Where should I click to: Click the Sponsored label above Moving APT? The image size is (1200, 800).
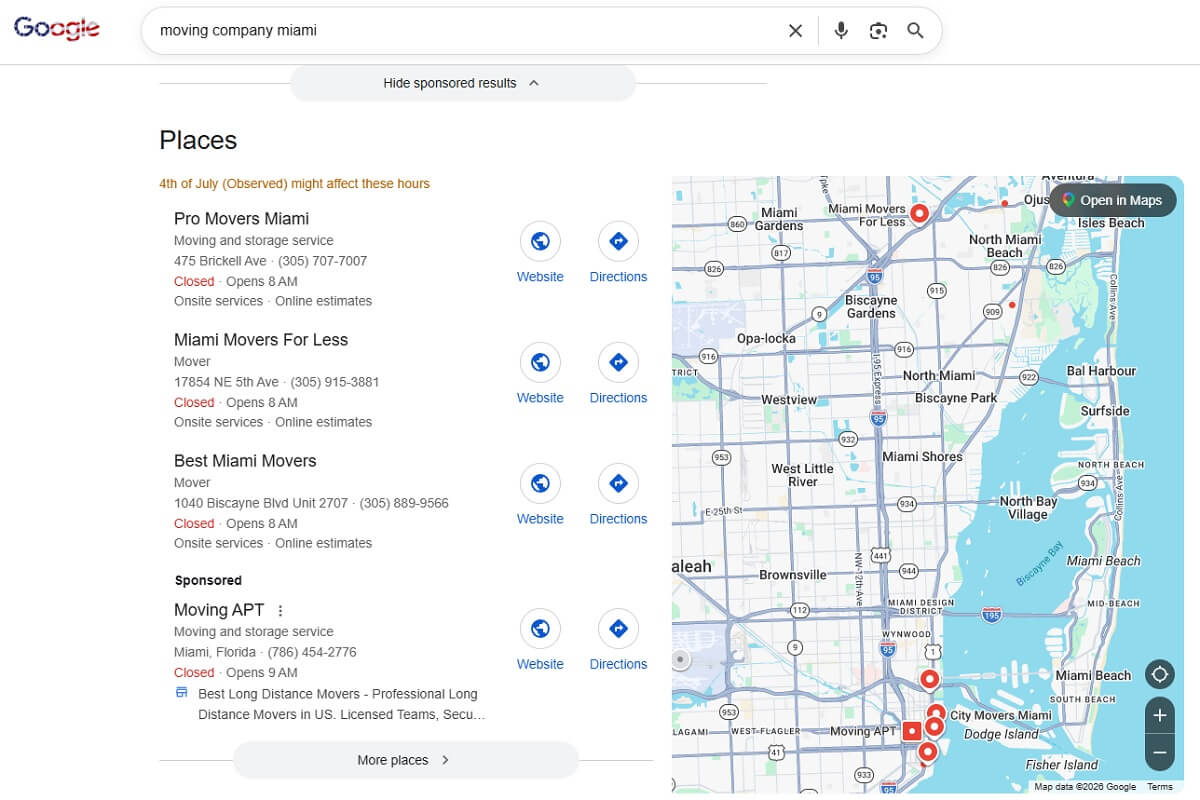point(208,580)
